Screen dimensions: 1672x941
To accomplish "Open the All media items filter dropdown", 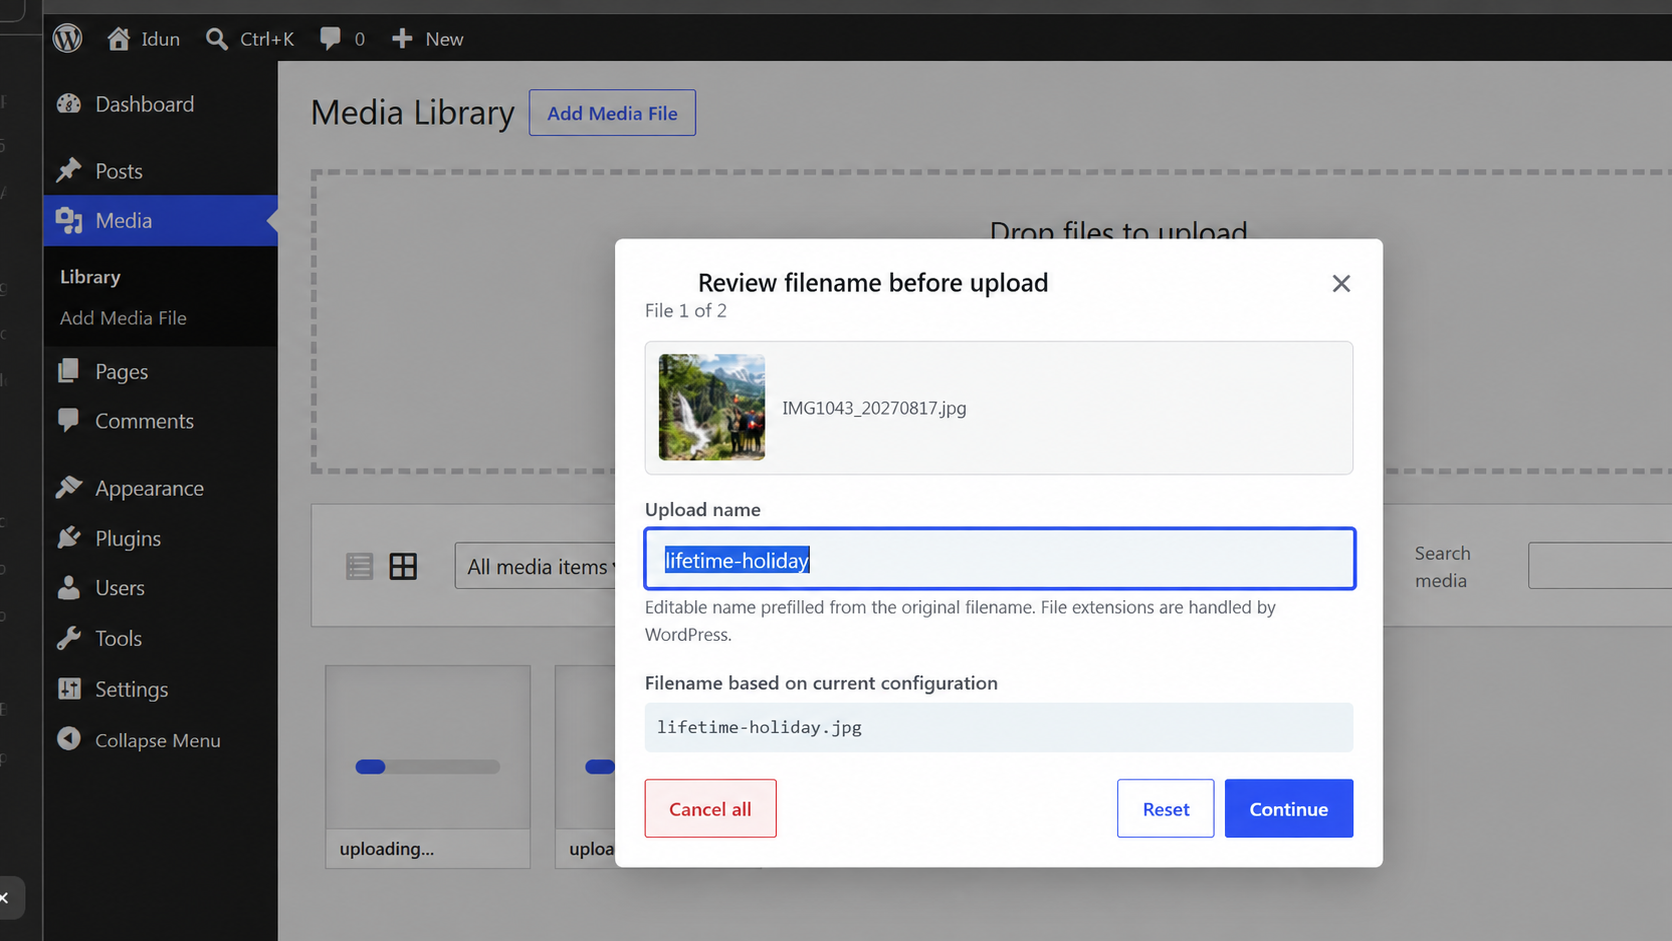I will click(536, 566).
